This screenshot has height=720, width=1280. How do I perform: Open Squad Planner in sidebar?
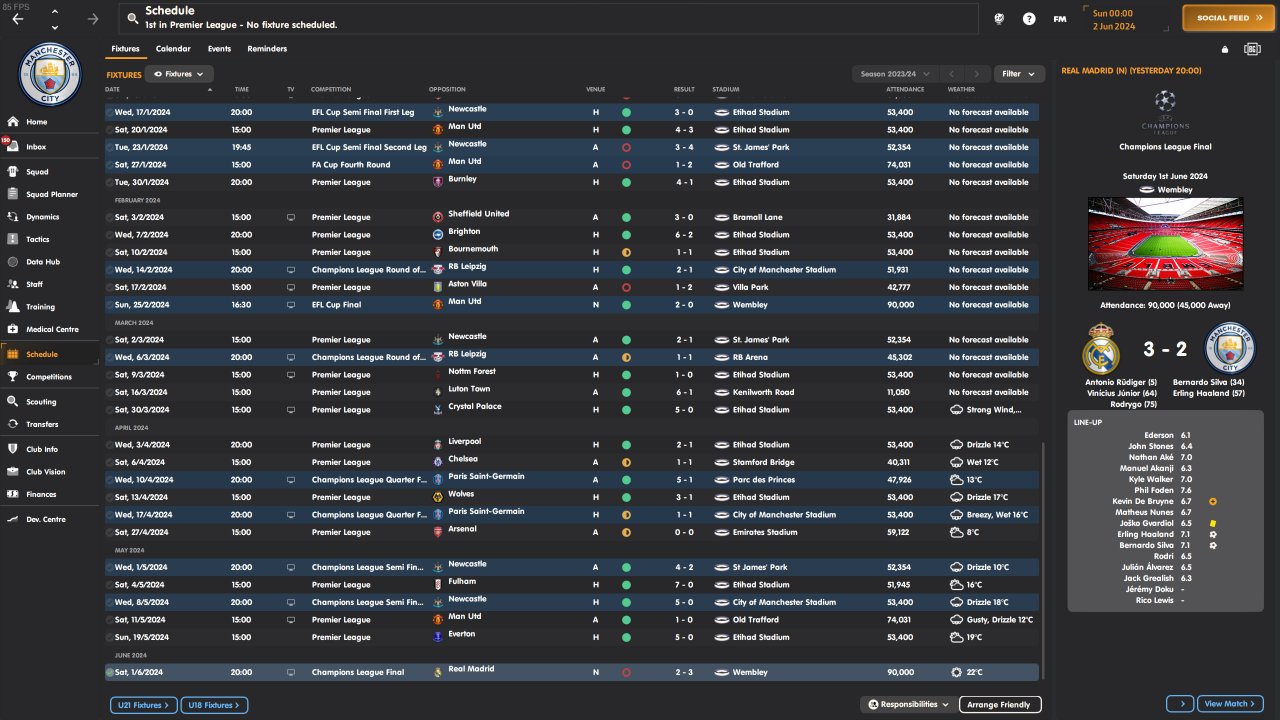(x=52, y=194)
